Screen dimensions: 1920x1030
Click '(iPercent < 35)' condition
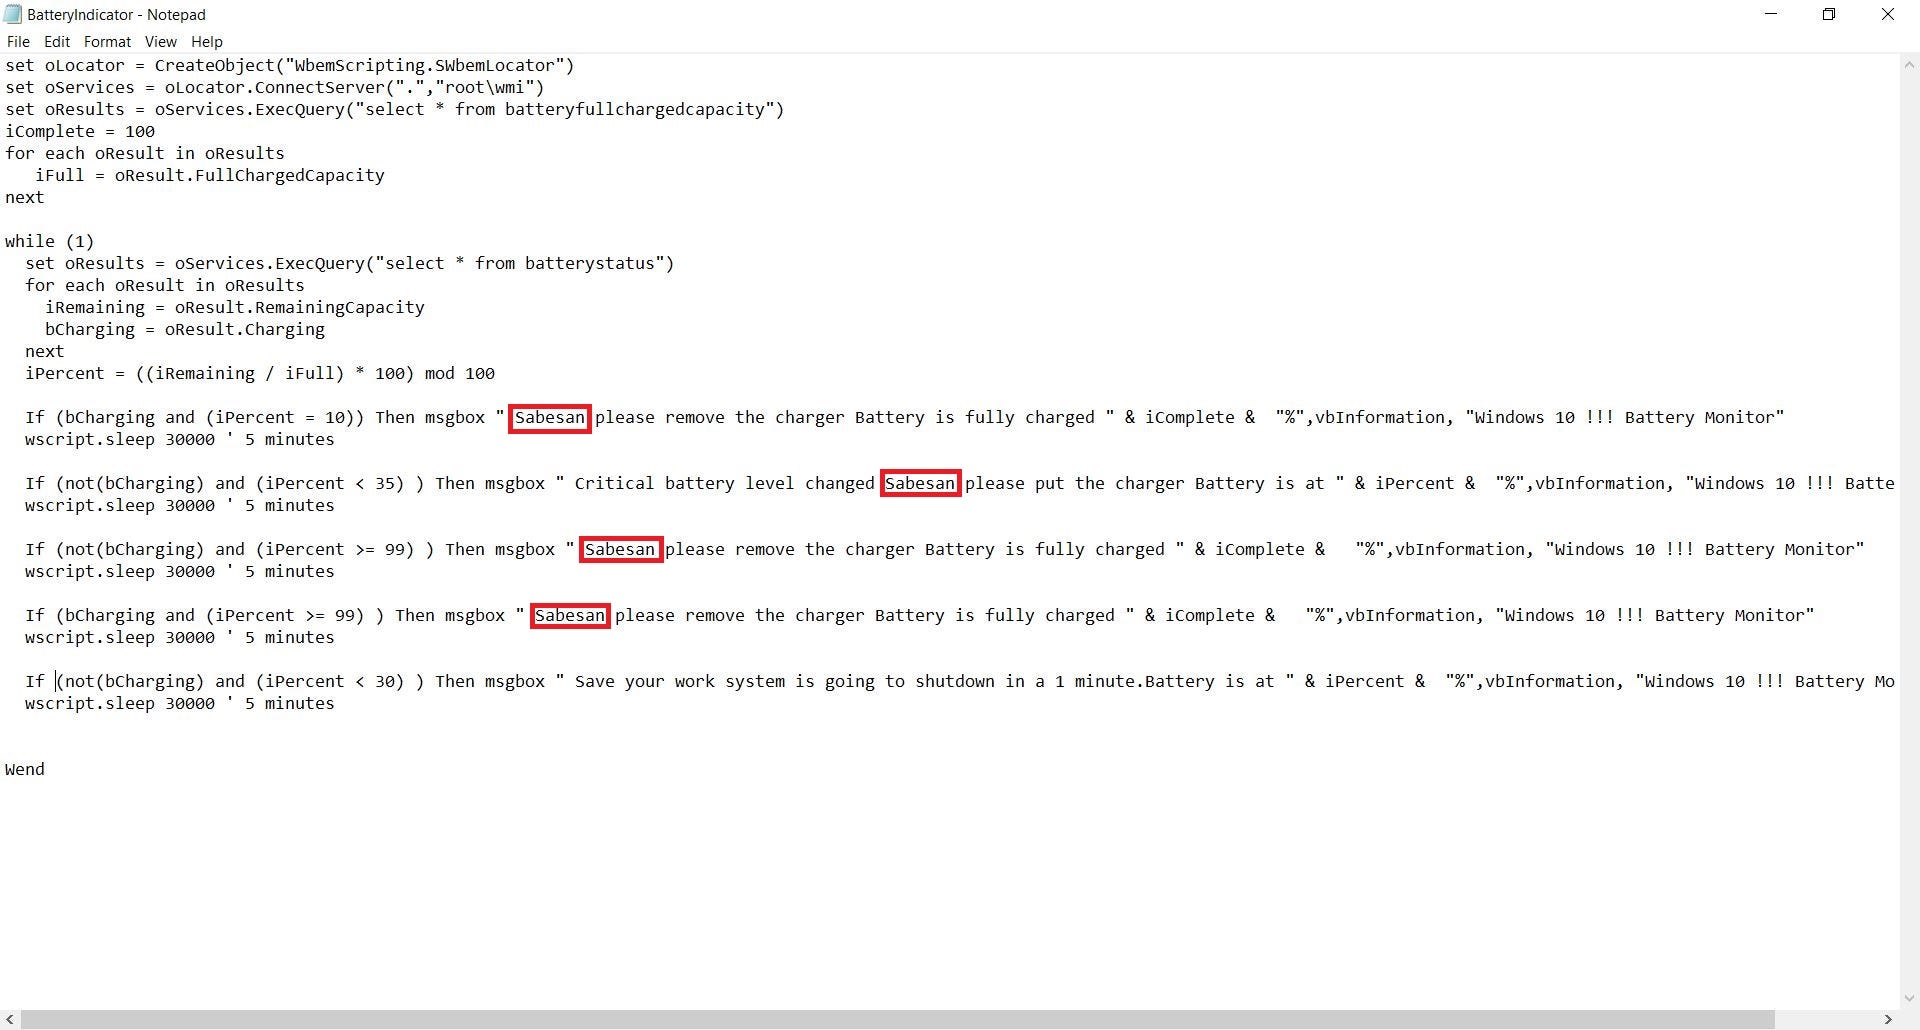pyautogui.click(x=330, y=484)
